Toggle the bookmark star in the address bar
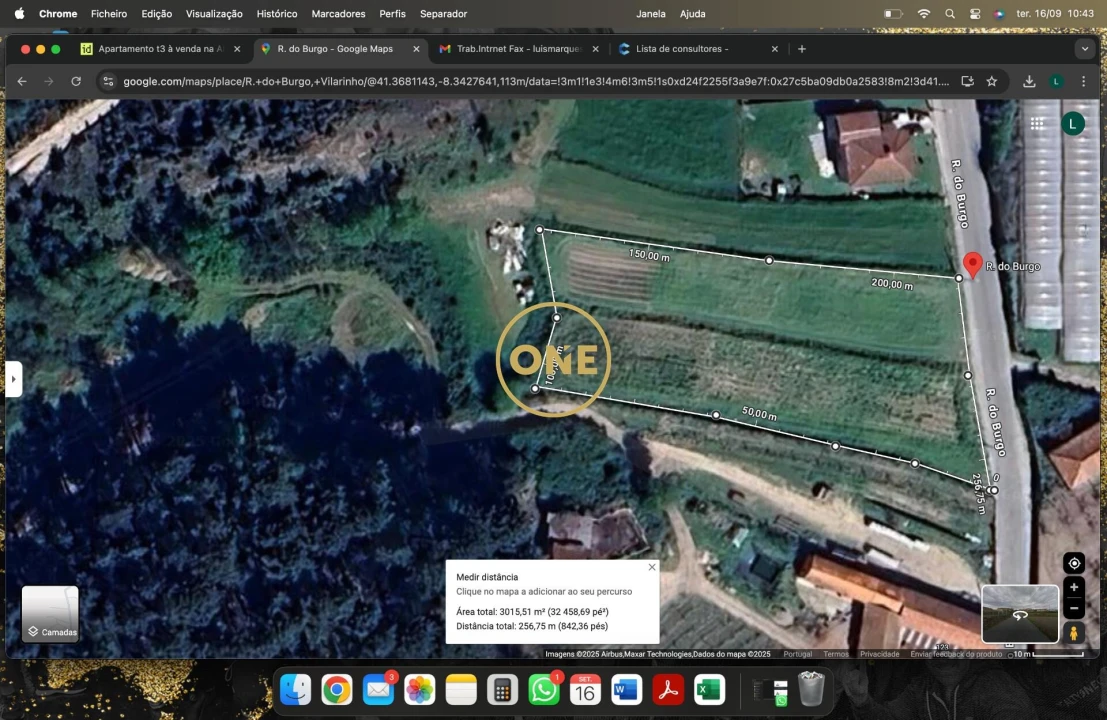This screenshot has height=720, width=1107. (x=991, y=81)
